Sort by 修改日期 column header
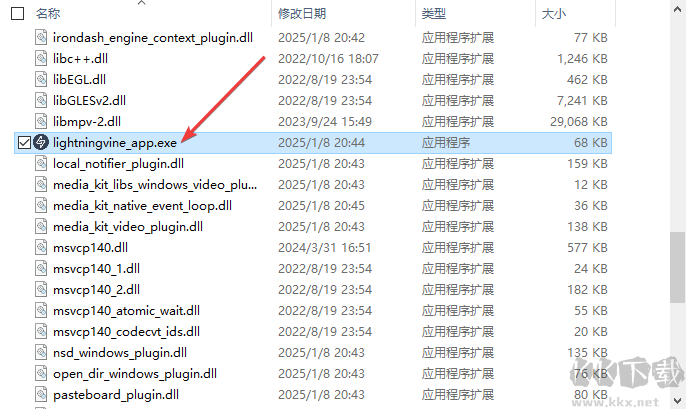Viewport: 686px width, 409px height. pos(302,14)
